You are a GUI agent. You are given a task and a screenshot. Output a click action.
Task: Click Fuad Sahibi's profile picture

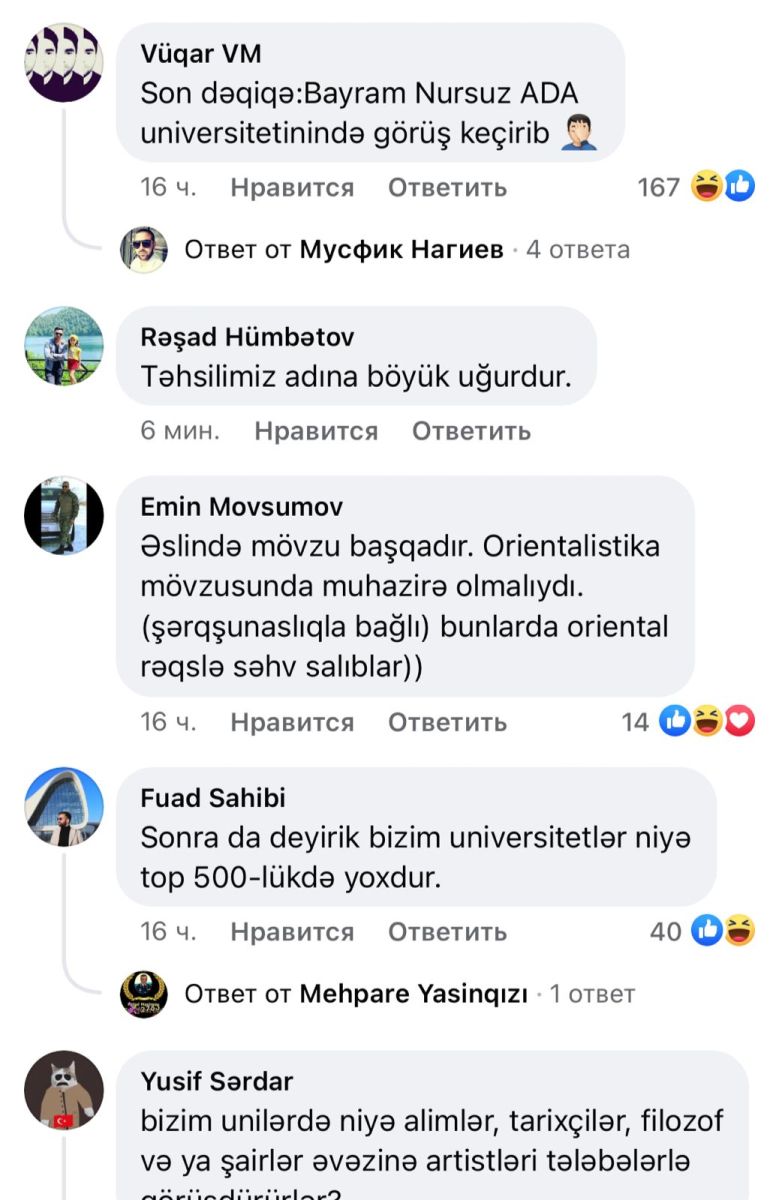coord(64,807)
